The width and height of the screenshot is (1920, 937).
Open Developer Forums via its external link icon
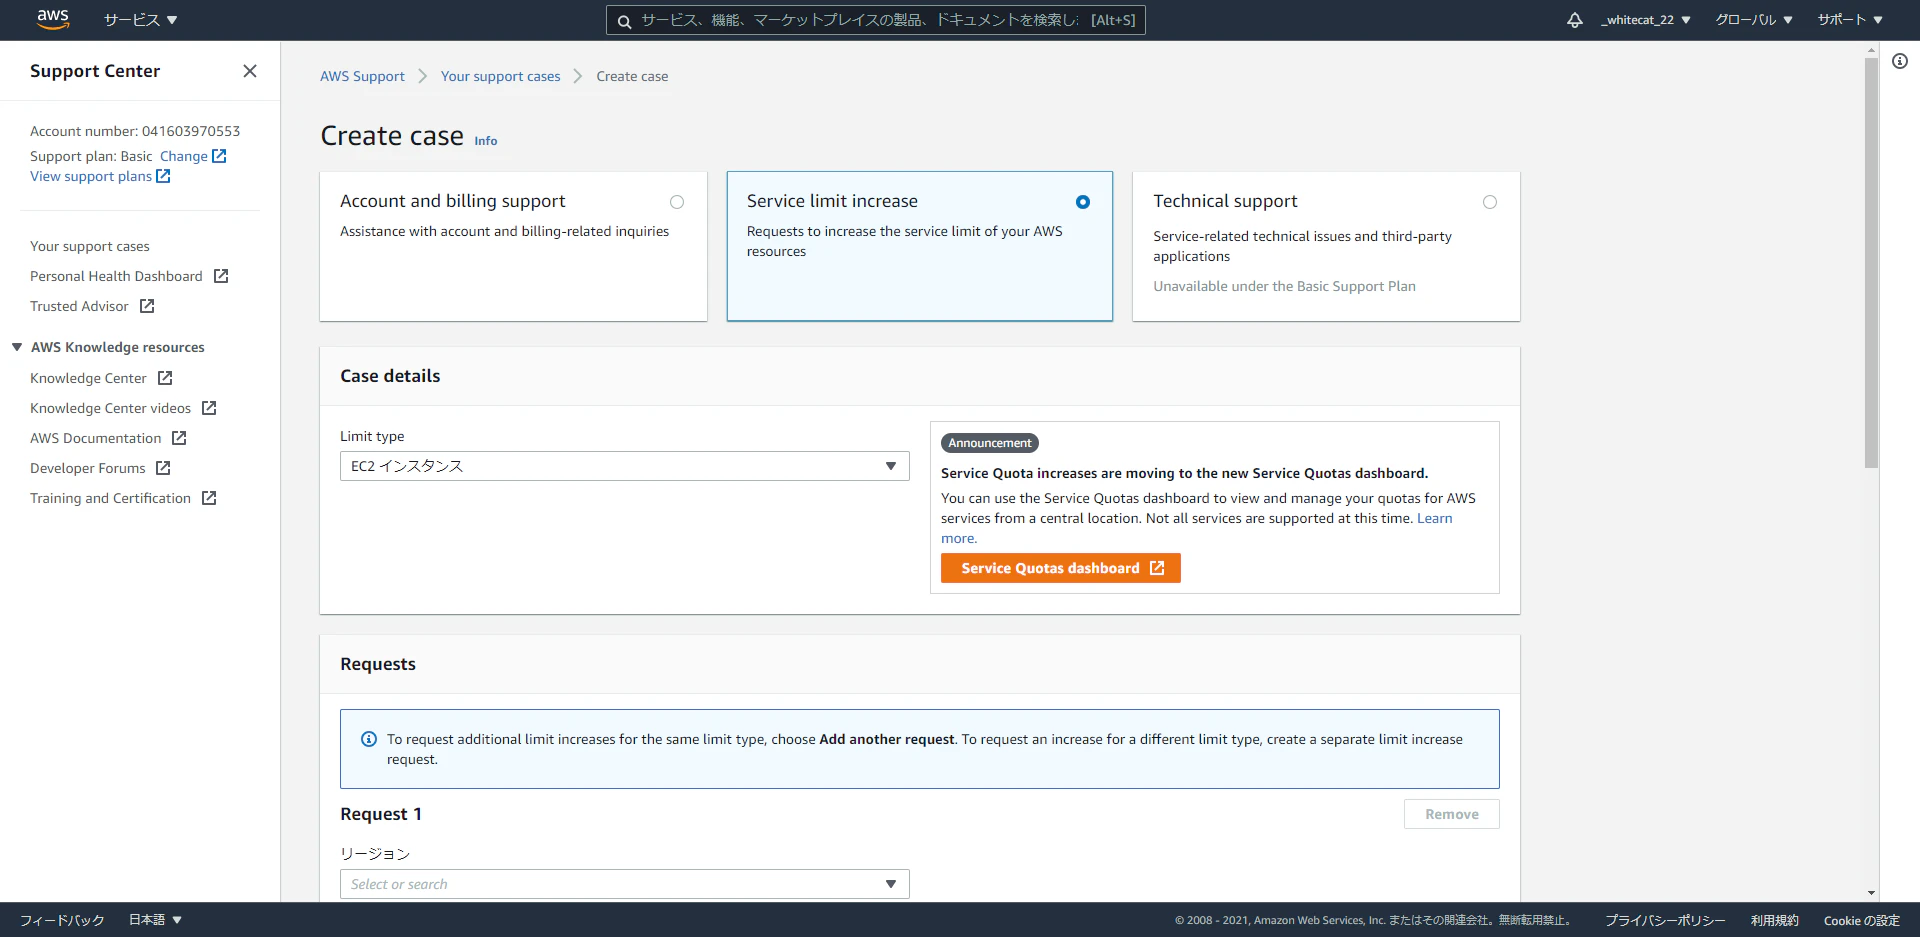[164, 468]
